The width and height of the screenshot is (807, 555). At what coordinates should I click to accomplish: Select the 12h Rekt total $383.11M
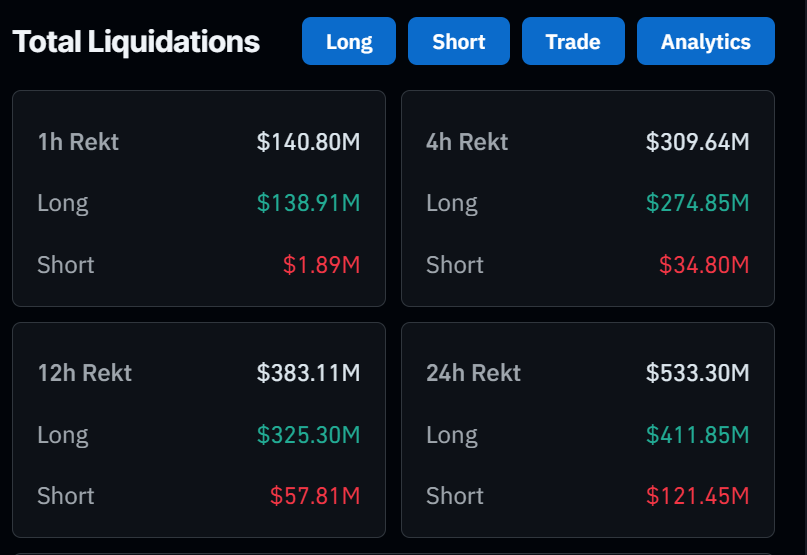click(x=308, y=373)
